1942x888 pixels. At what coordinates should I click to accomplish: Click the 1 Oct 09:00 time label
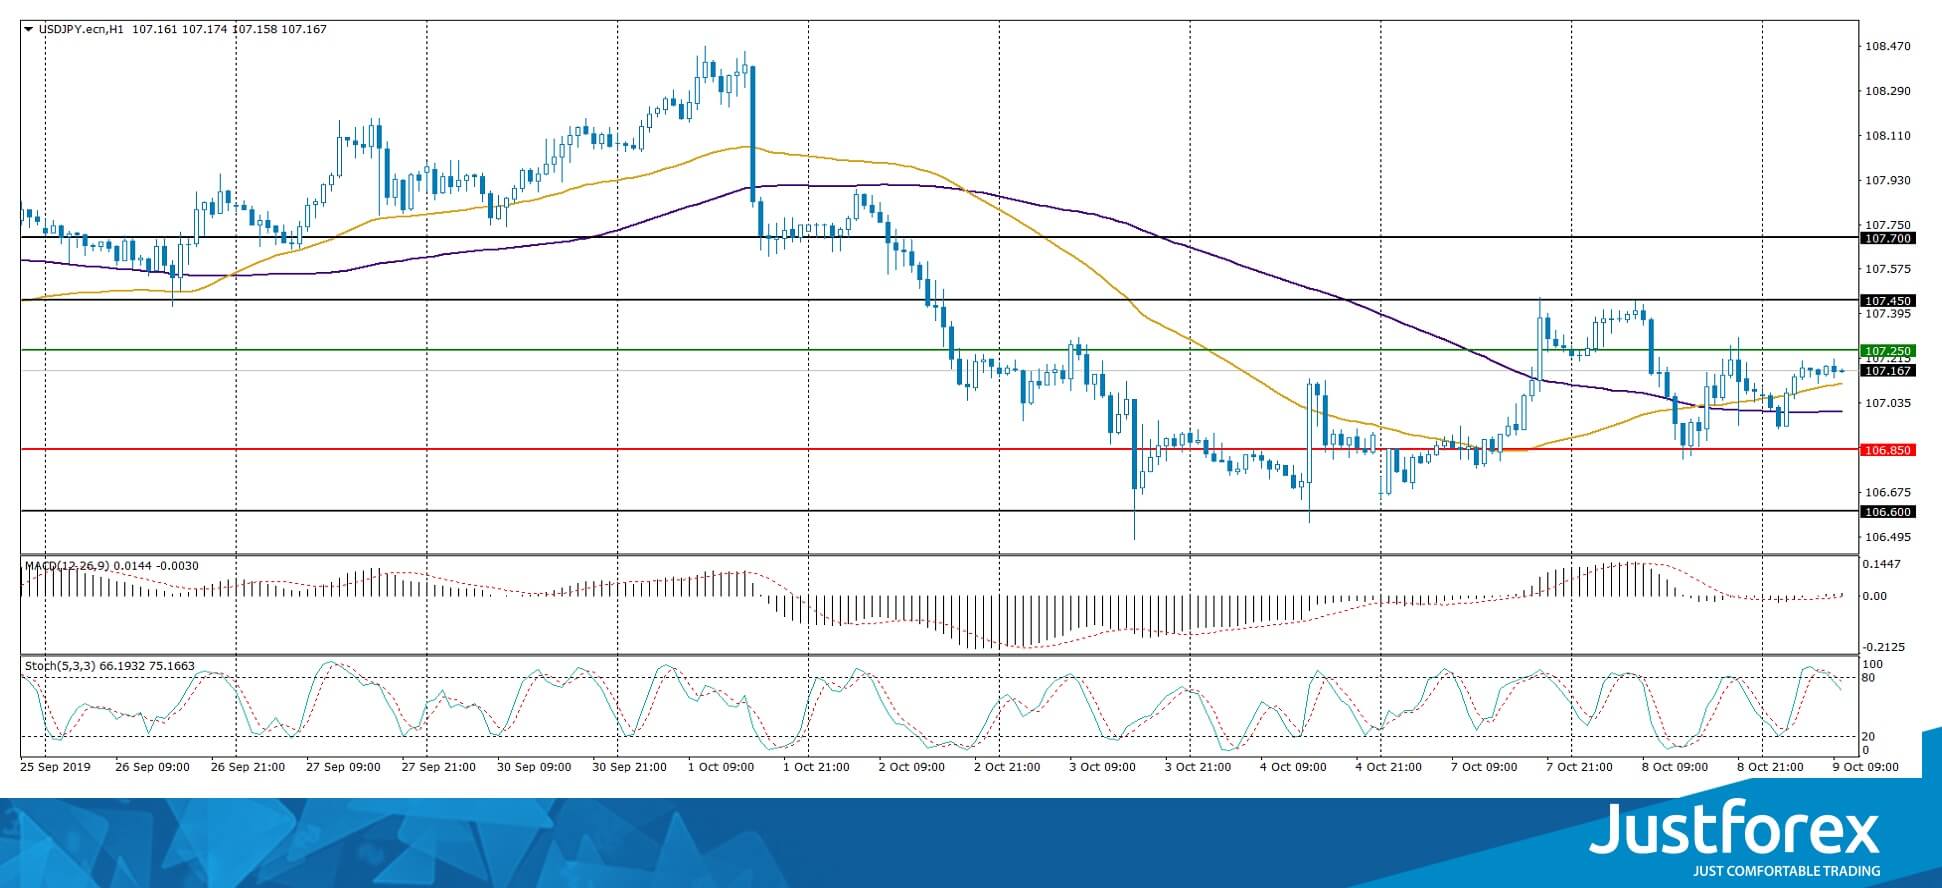(x=720, y=767)
